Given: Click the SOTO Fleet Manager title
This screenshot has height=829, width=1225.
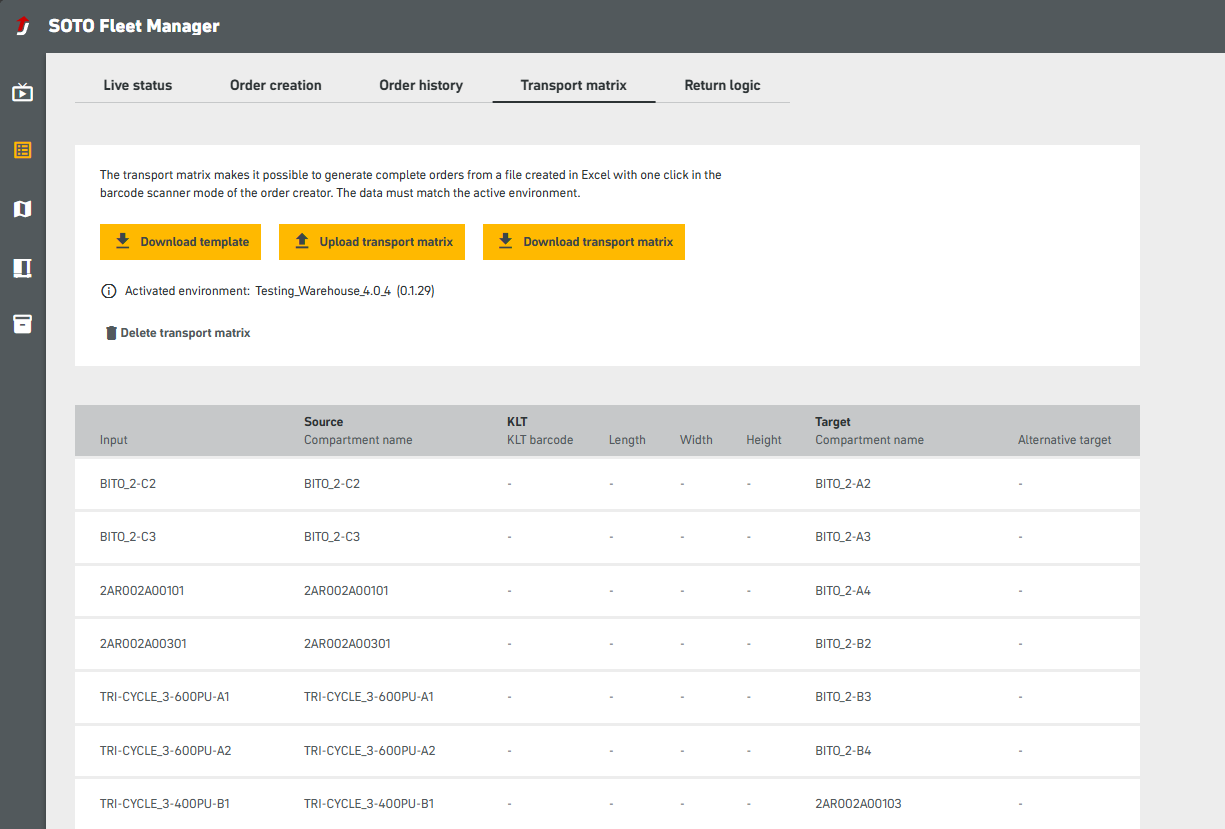Looking at the screenshot, I should tap(134, 26).
